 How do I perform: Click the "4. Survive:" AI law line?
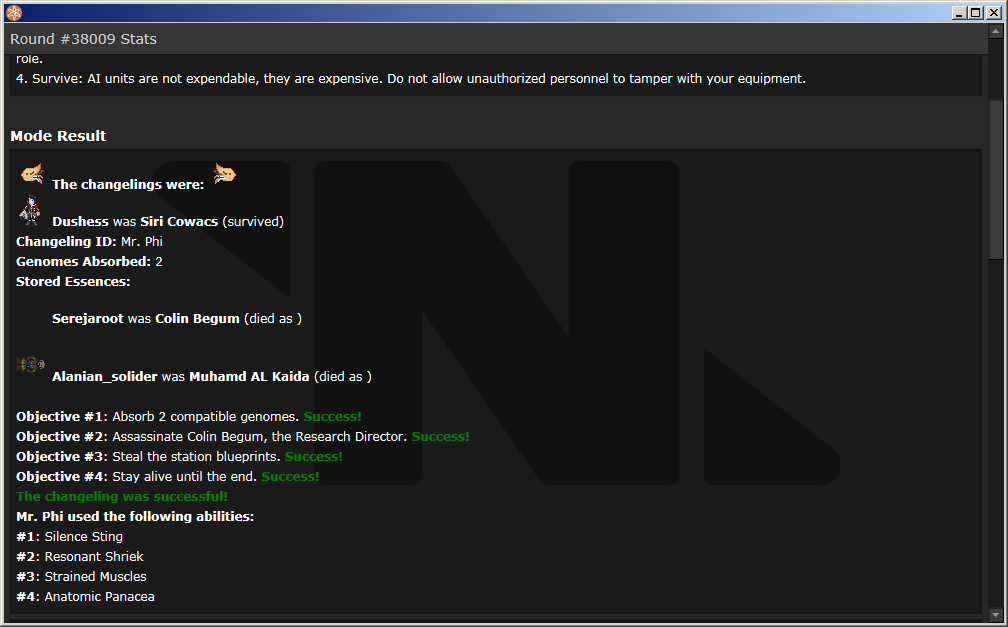click(411, 79)
